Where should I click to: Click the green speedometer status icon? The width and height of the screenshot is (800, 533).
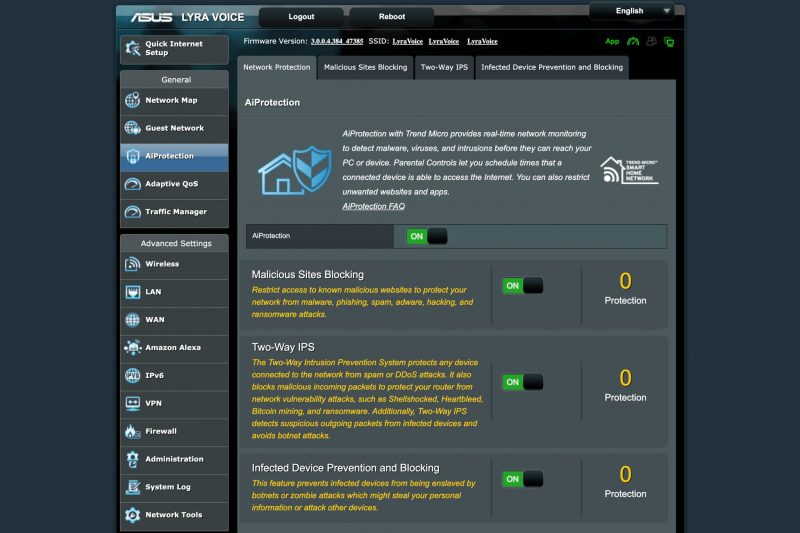[x=633, y=41]
